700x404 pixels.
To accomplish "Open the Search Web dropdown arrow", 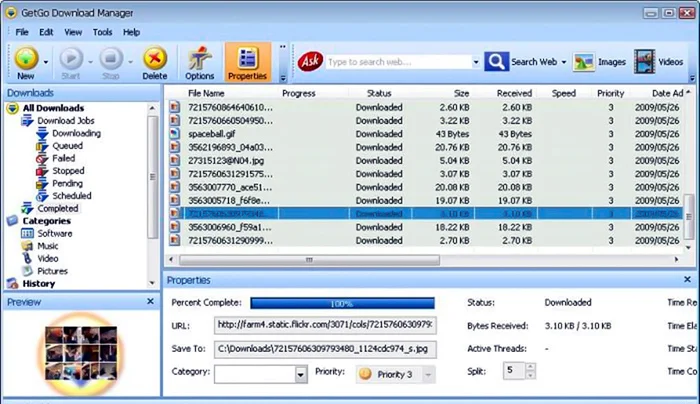I will pos(564,62).
